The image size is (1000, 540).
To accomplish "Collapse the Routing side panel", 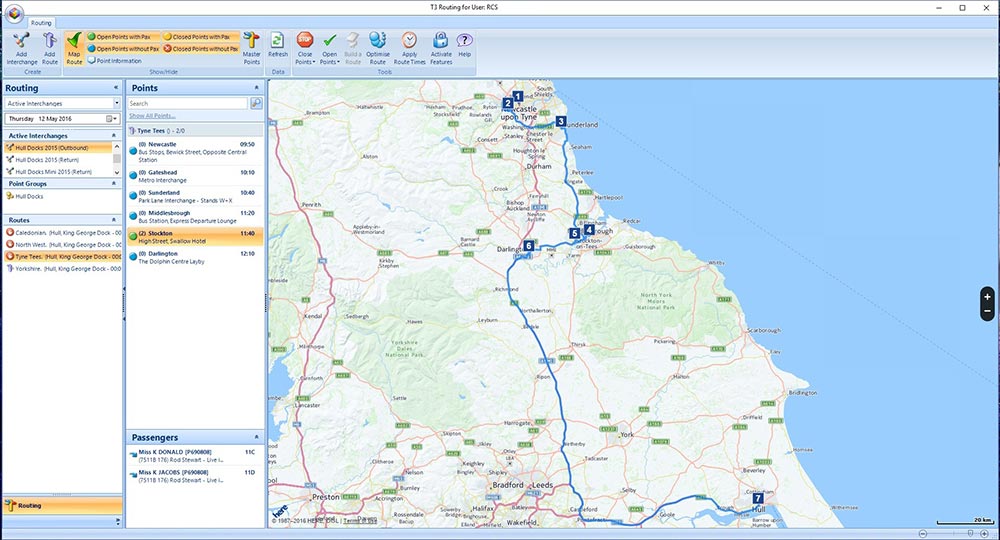I will (115, 88).
